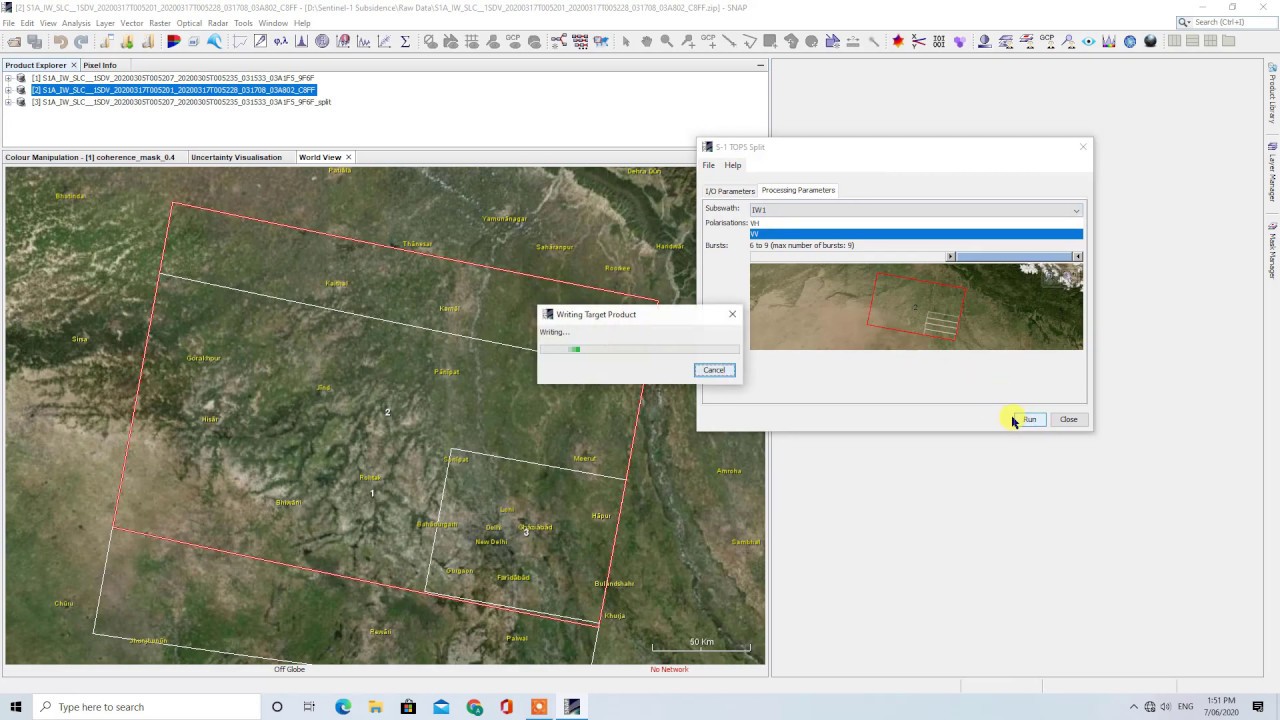Expand product [1] tree node

pyautogui.click(x=8, y=78)
